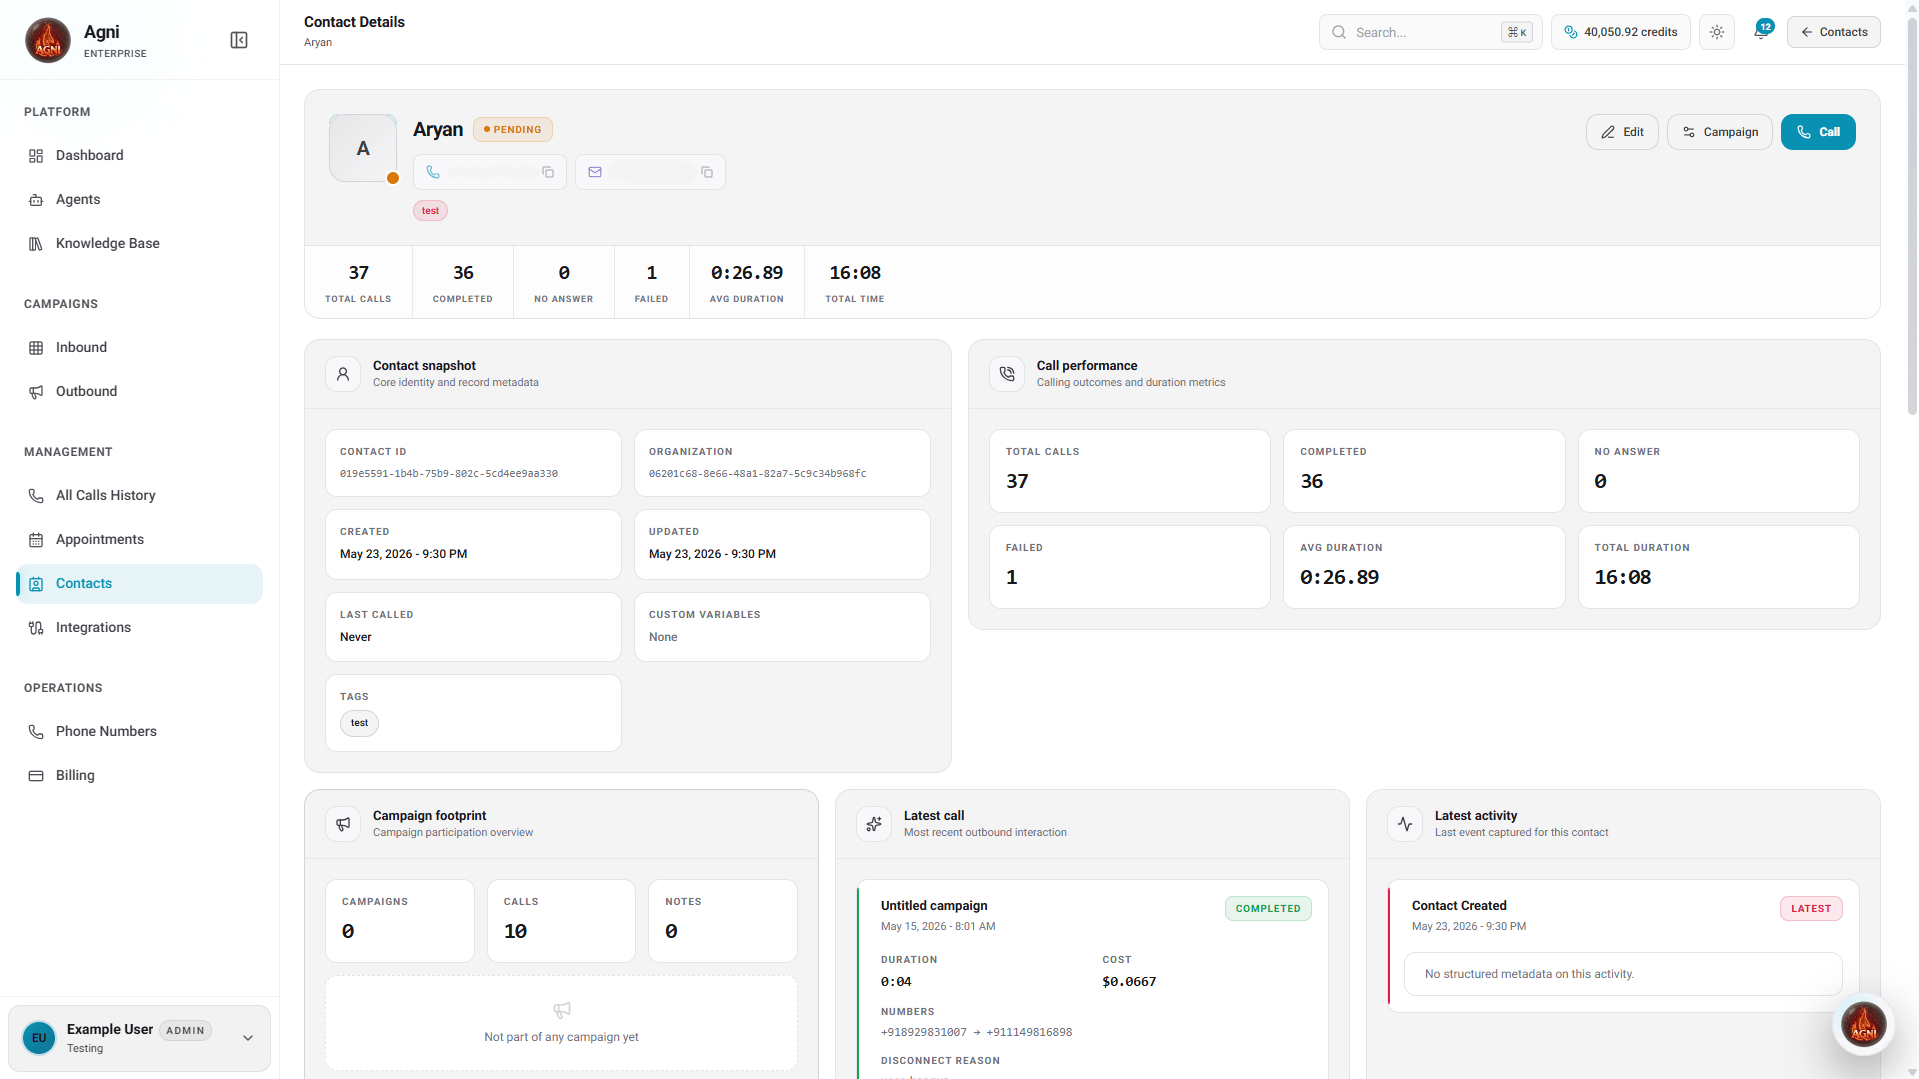This screenshot has width=1919, height=1079.
Task: Open Appointments page
Action: [x=140, y=539]
